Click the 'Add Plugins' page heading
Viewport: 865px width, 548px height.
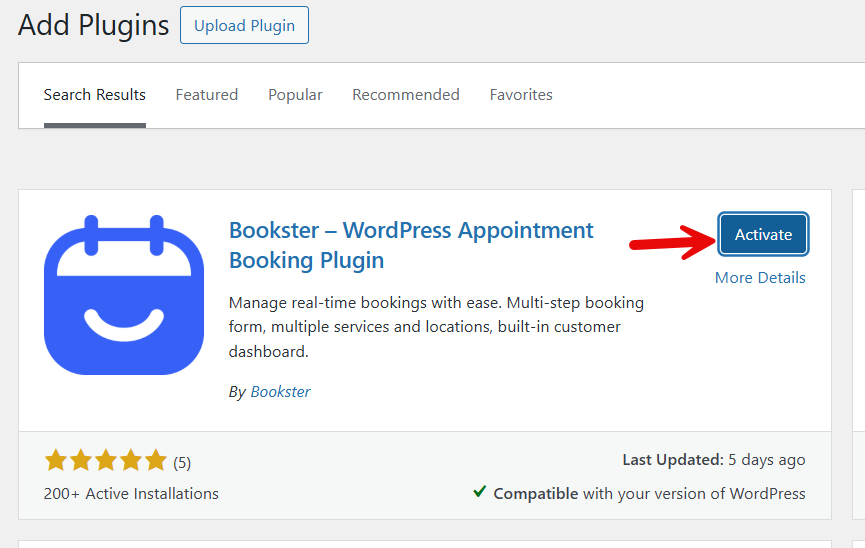(x=93, y=26)
